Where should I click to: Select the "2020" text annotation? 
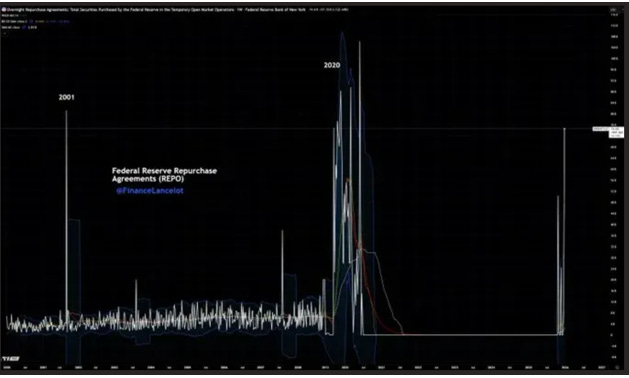pos(332,65)
